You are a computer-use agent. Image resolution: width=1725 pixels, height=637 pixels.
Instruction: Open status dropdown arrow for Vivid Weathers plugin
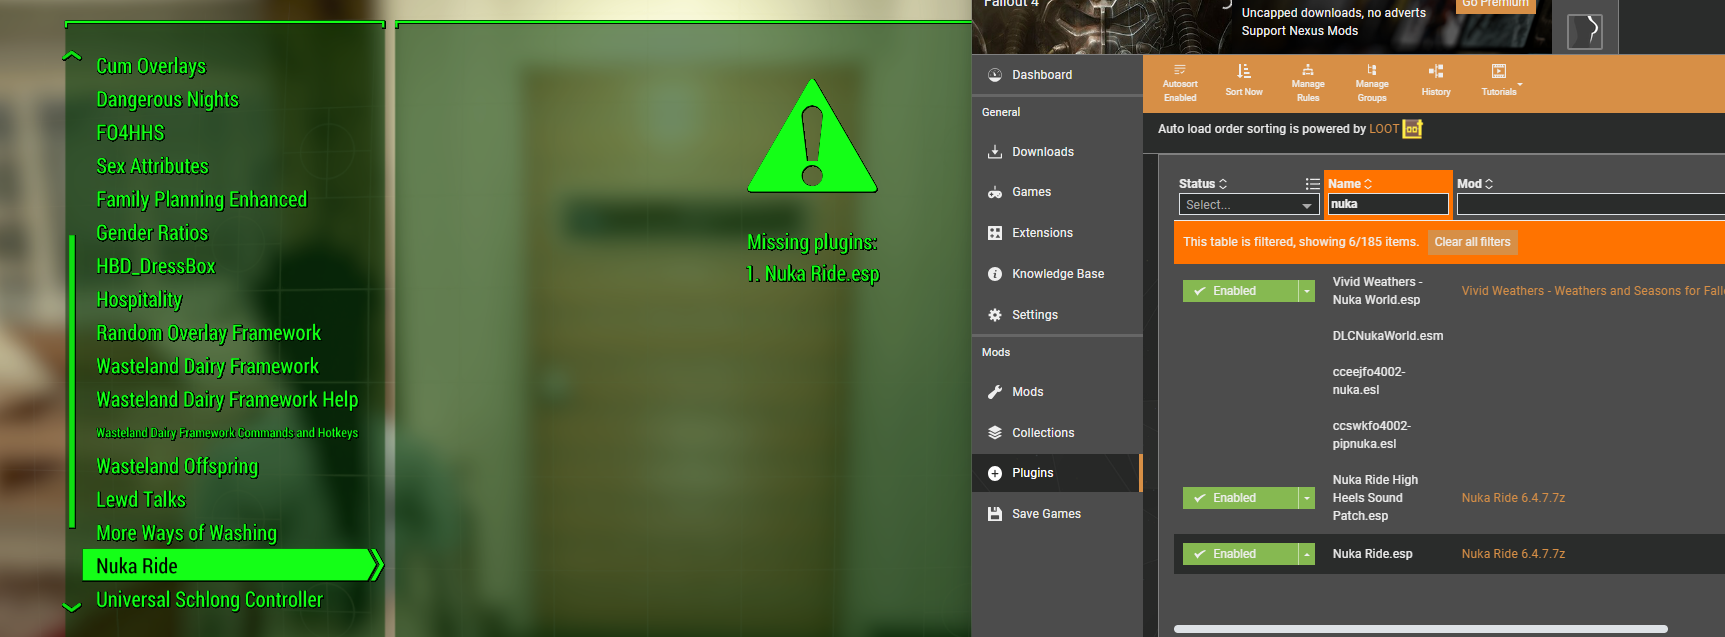coord(1306,291)
